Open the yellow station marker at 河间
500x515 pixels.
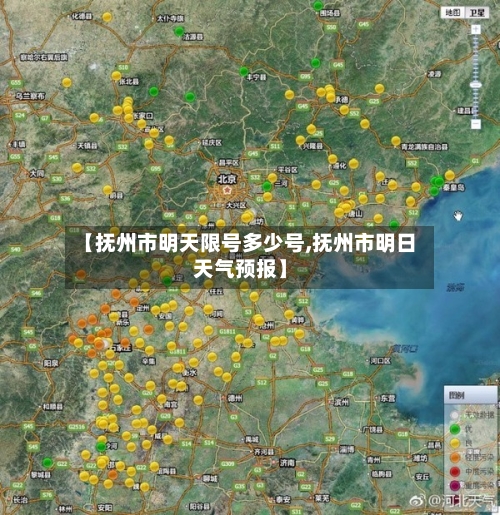[208, 309]
